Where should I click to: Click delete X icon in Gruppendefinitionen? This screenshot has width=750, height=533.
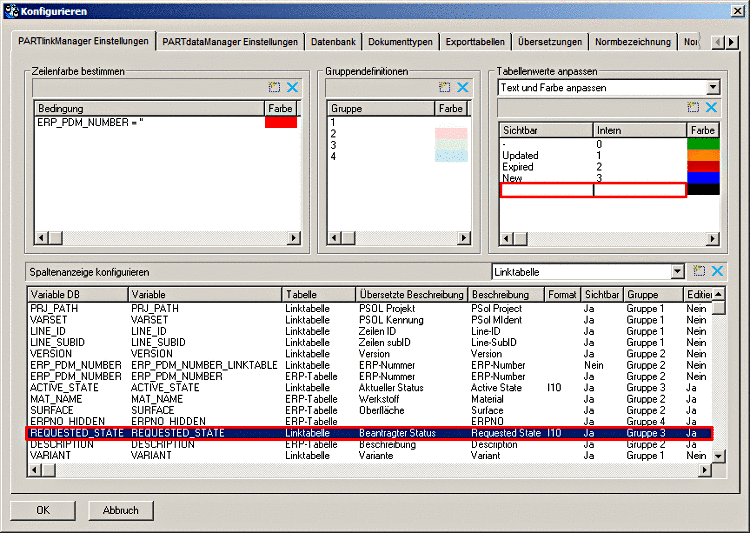click(x=463, y=87)
